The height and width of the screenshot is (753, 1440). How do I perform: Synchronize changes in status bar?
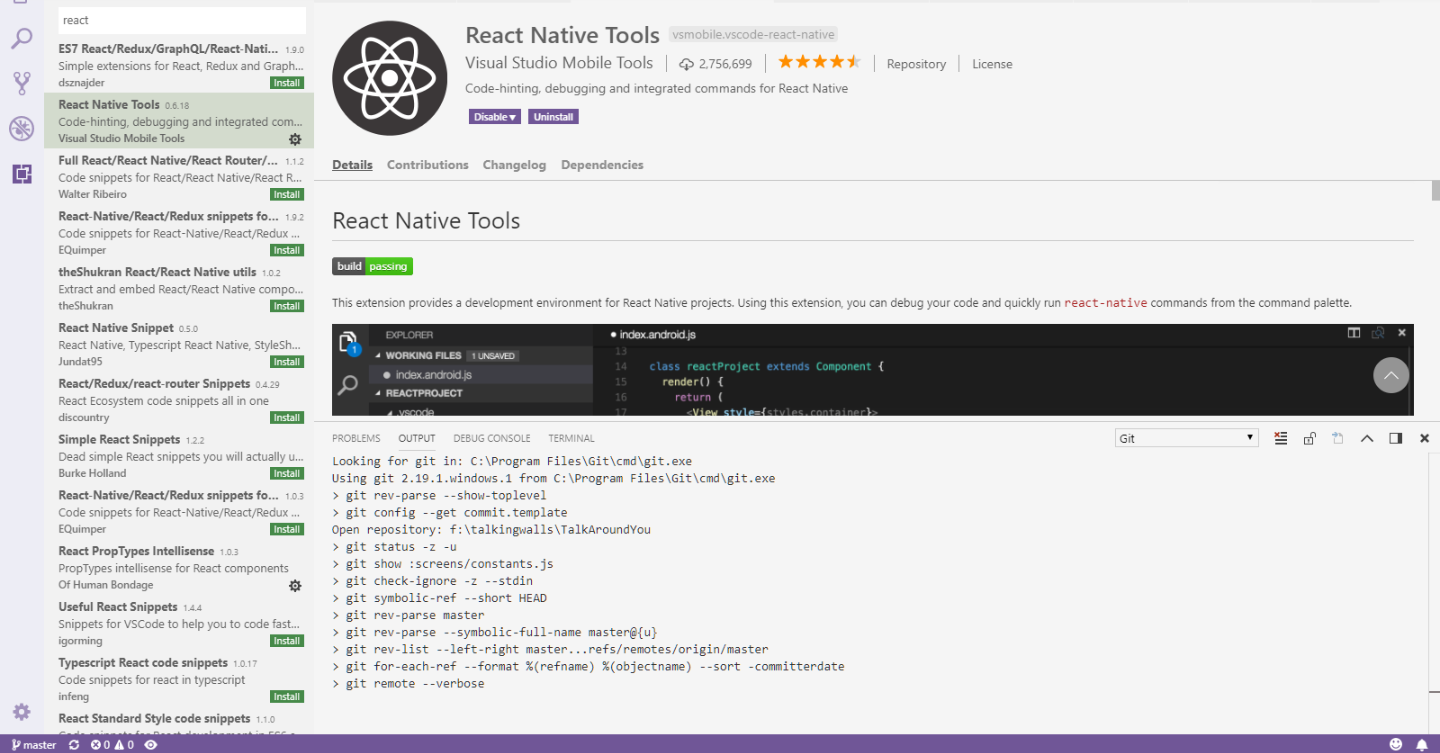[74, 745]
